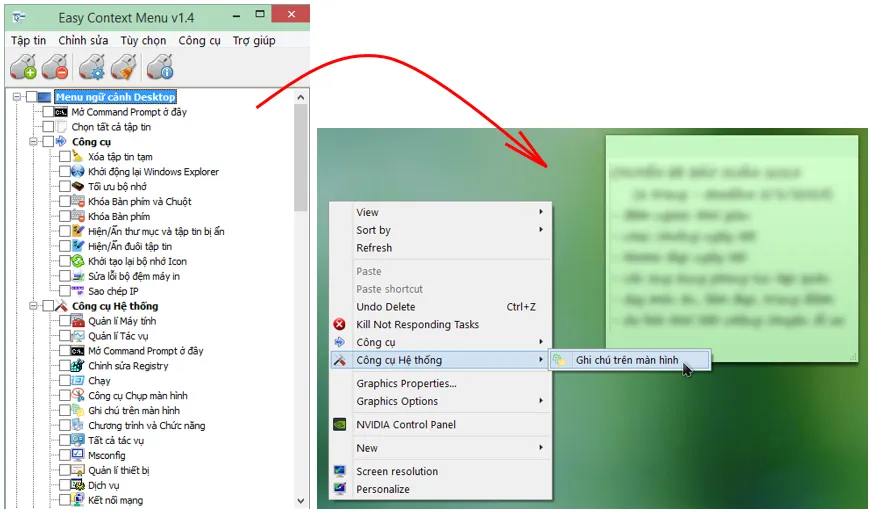Tick the first Mở Command Prompt ở đây checkbox under Menu ngữ cảnh Desktop
Viewport: 875px width, 516px height.
point(49,112)
